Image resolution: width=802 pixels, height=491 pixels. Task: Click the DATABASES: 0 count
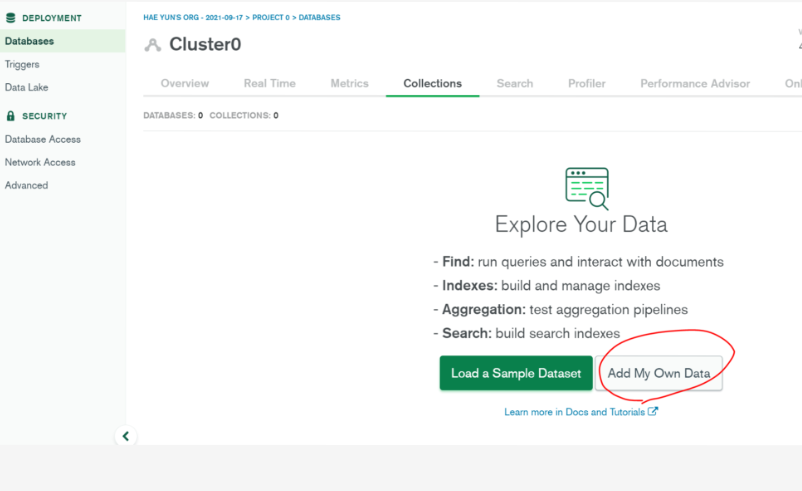coord(173,116)
